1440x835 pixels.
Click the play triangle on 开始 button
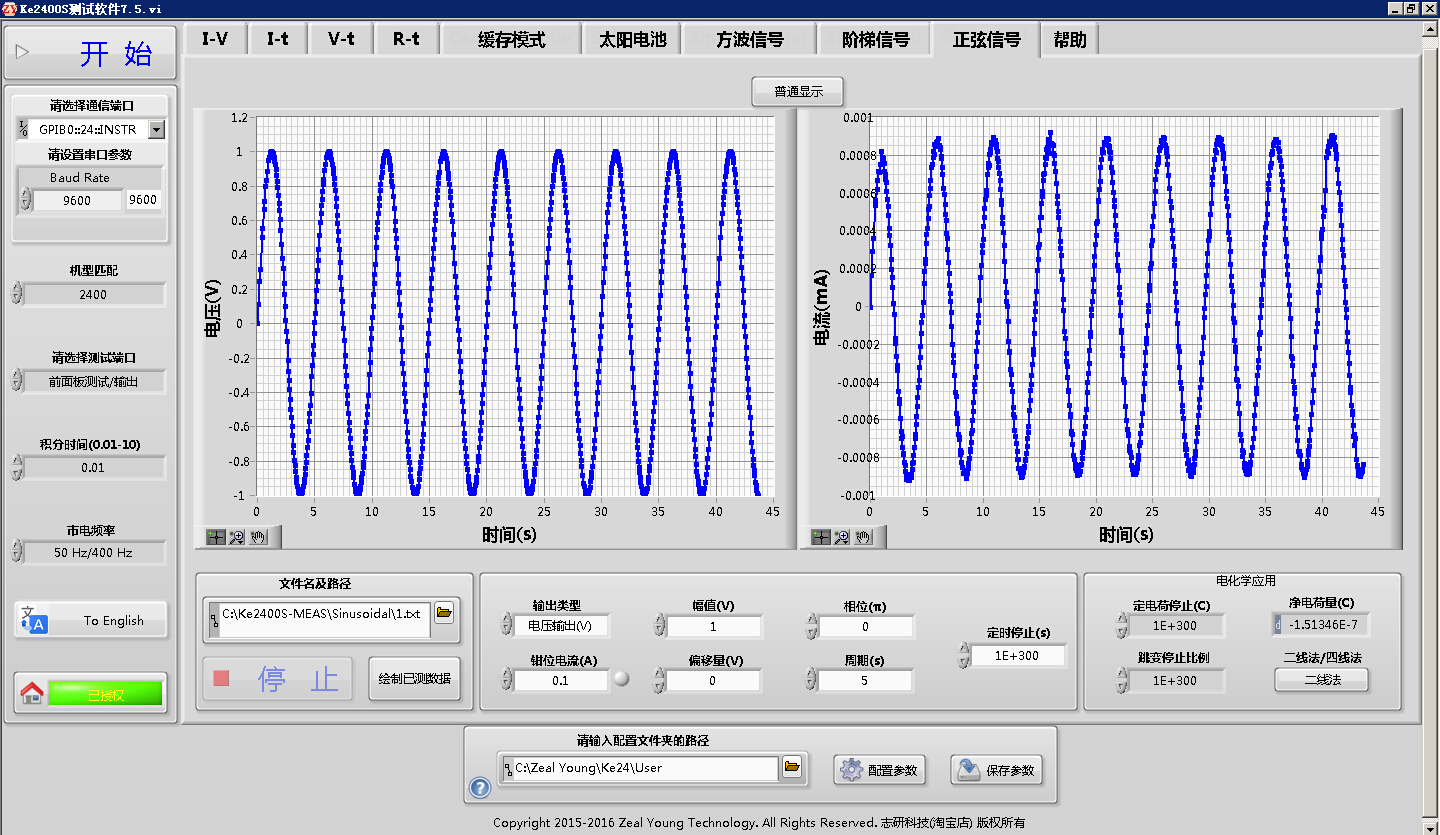[23, 51]
